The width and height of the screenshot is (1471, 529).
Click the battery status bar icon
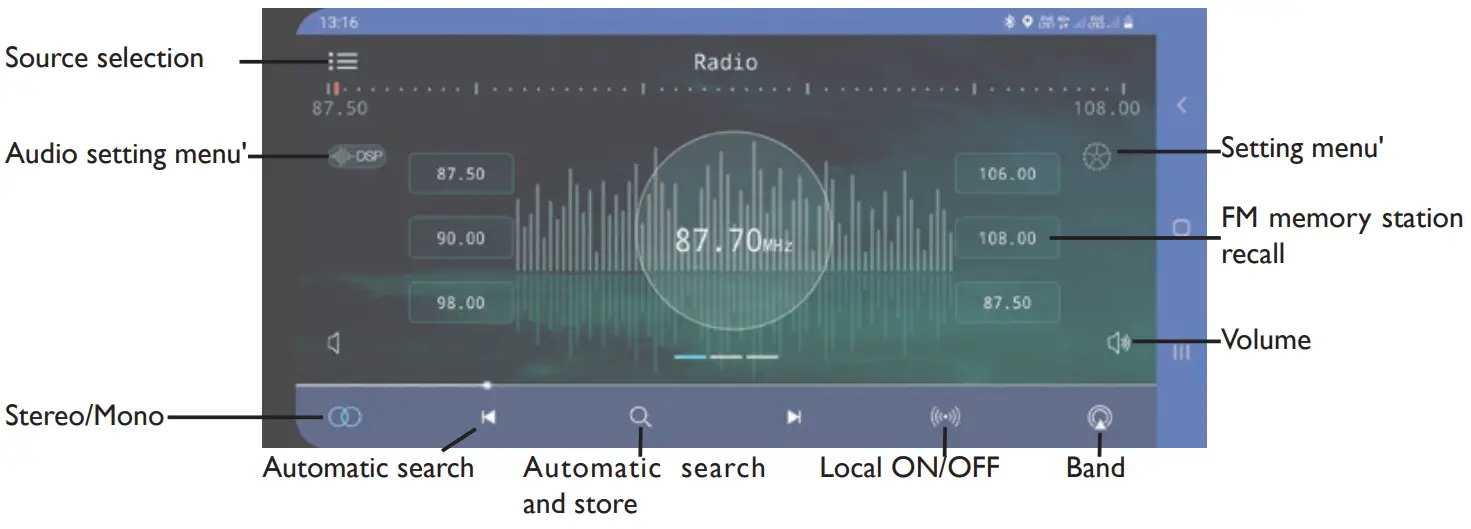coord(1128,22)
